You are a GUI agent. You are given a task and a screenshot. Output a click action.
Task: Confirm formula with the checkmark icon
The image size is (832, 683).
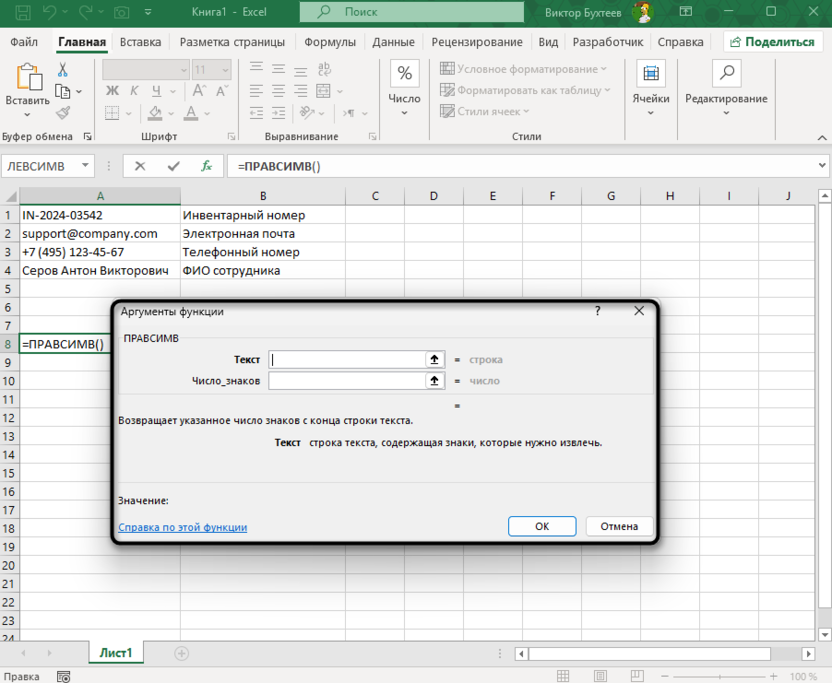click(173, 166)
